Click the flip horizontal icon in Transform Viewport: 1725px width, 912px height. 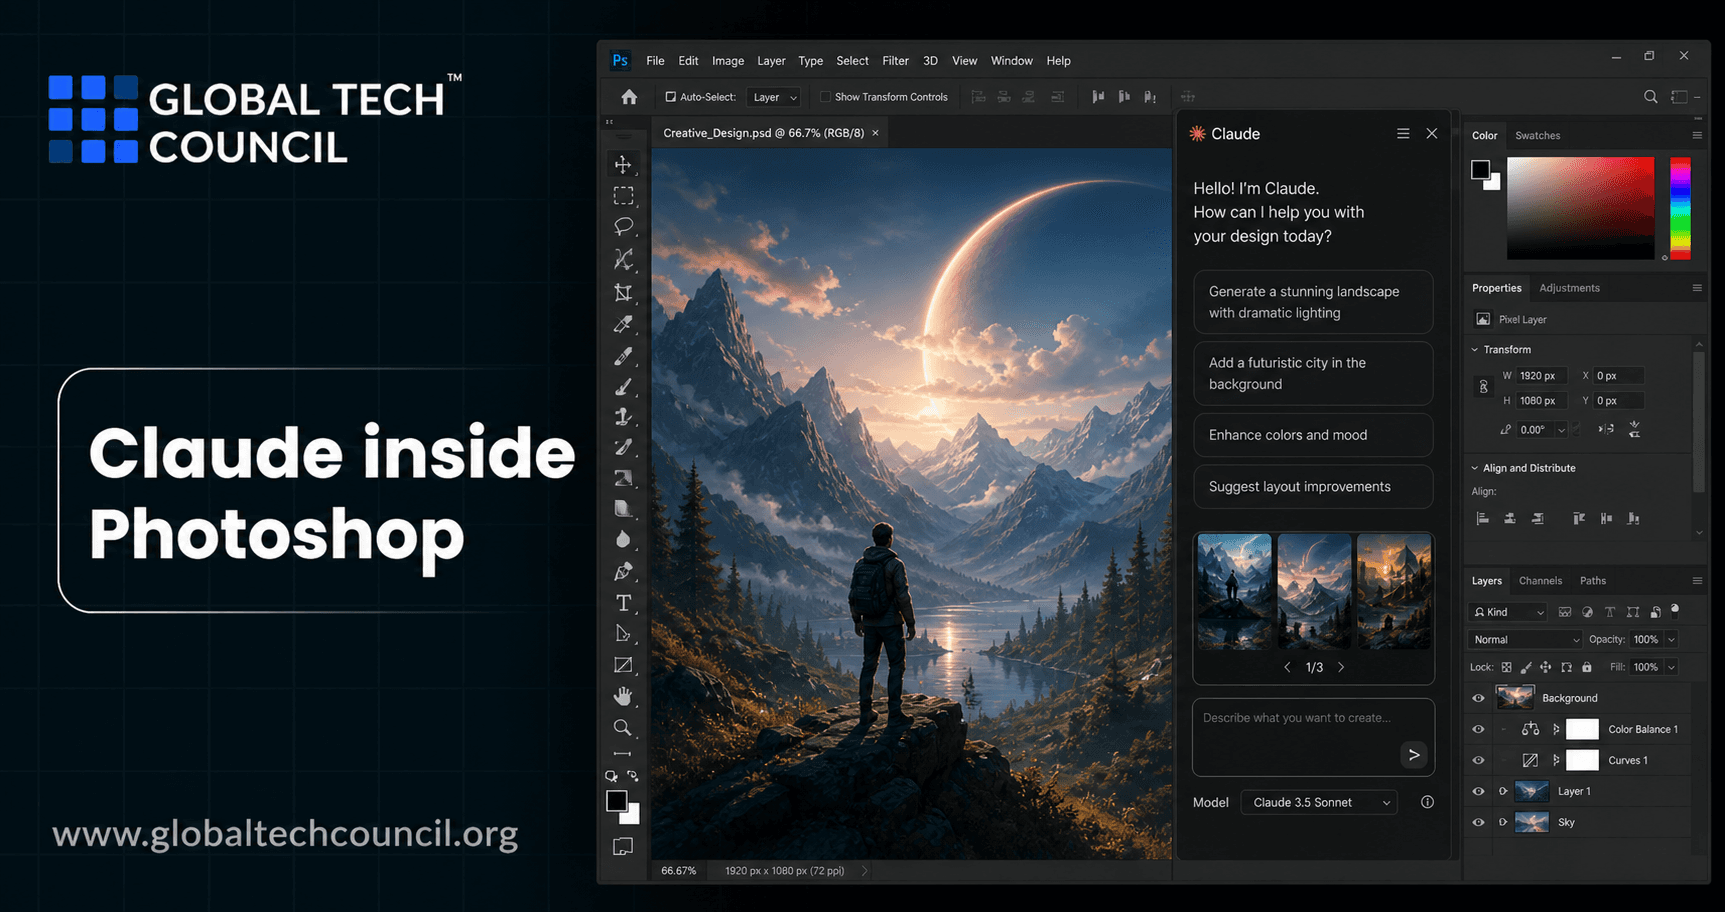click(1606, 430)
